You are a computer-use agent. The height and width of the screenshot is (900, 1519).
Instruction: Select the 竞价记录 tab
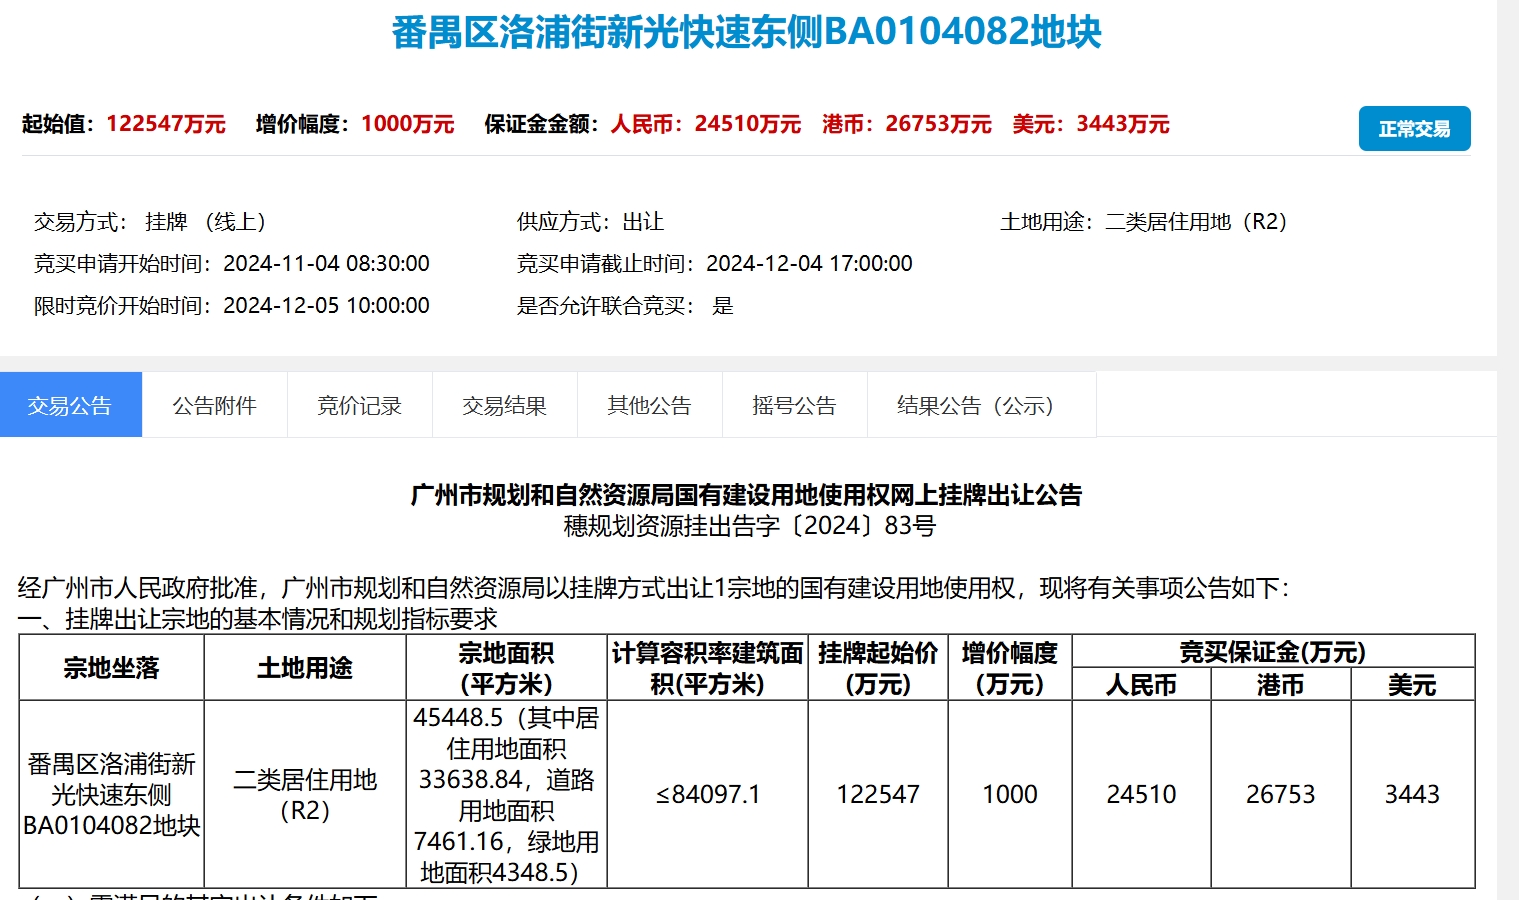coord(359,405)
